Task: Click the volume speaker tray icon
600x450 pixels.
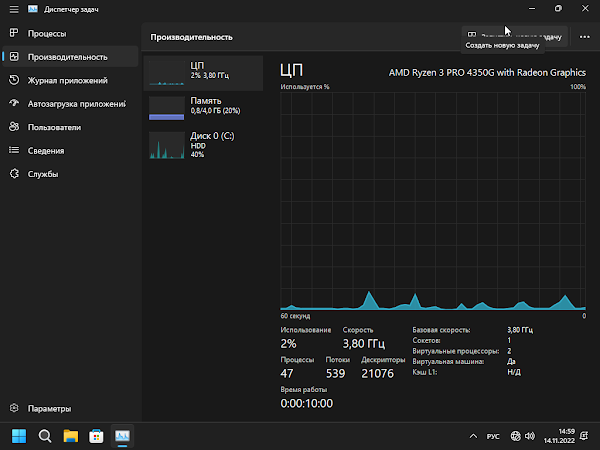Action: pos(530,436)
